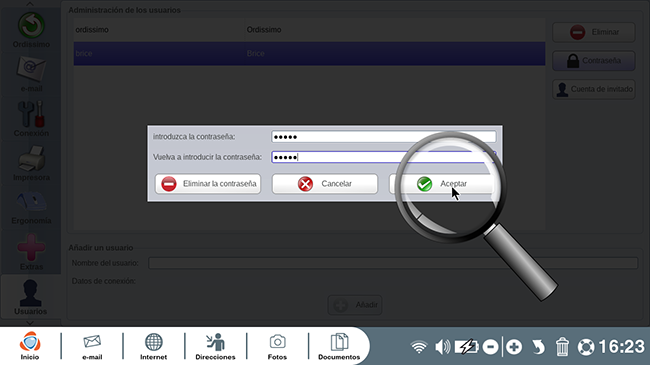Click the Eliminar user button
The image size is (650, 365).
point(594,32)
